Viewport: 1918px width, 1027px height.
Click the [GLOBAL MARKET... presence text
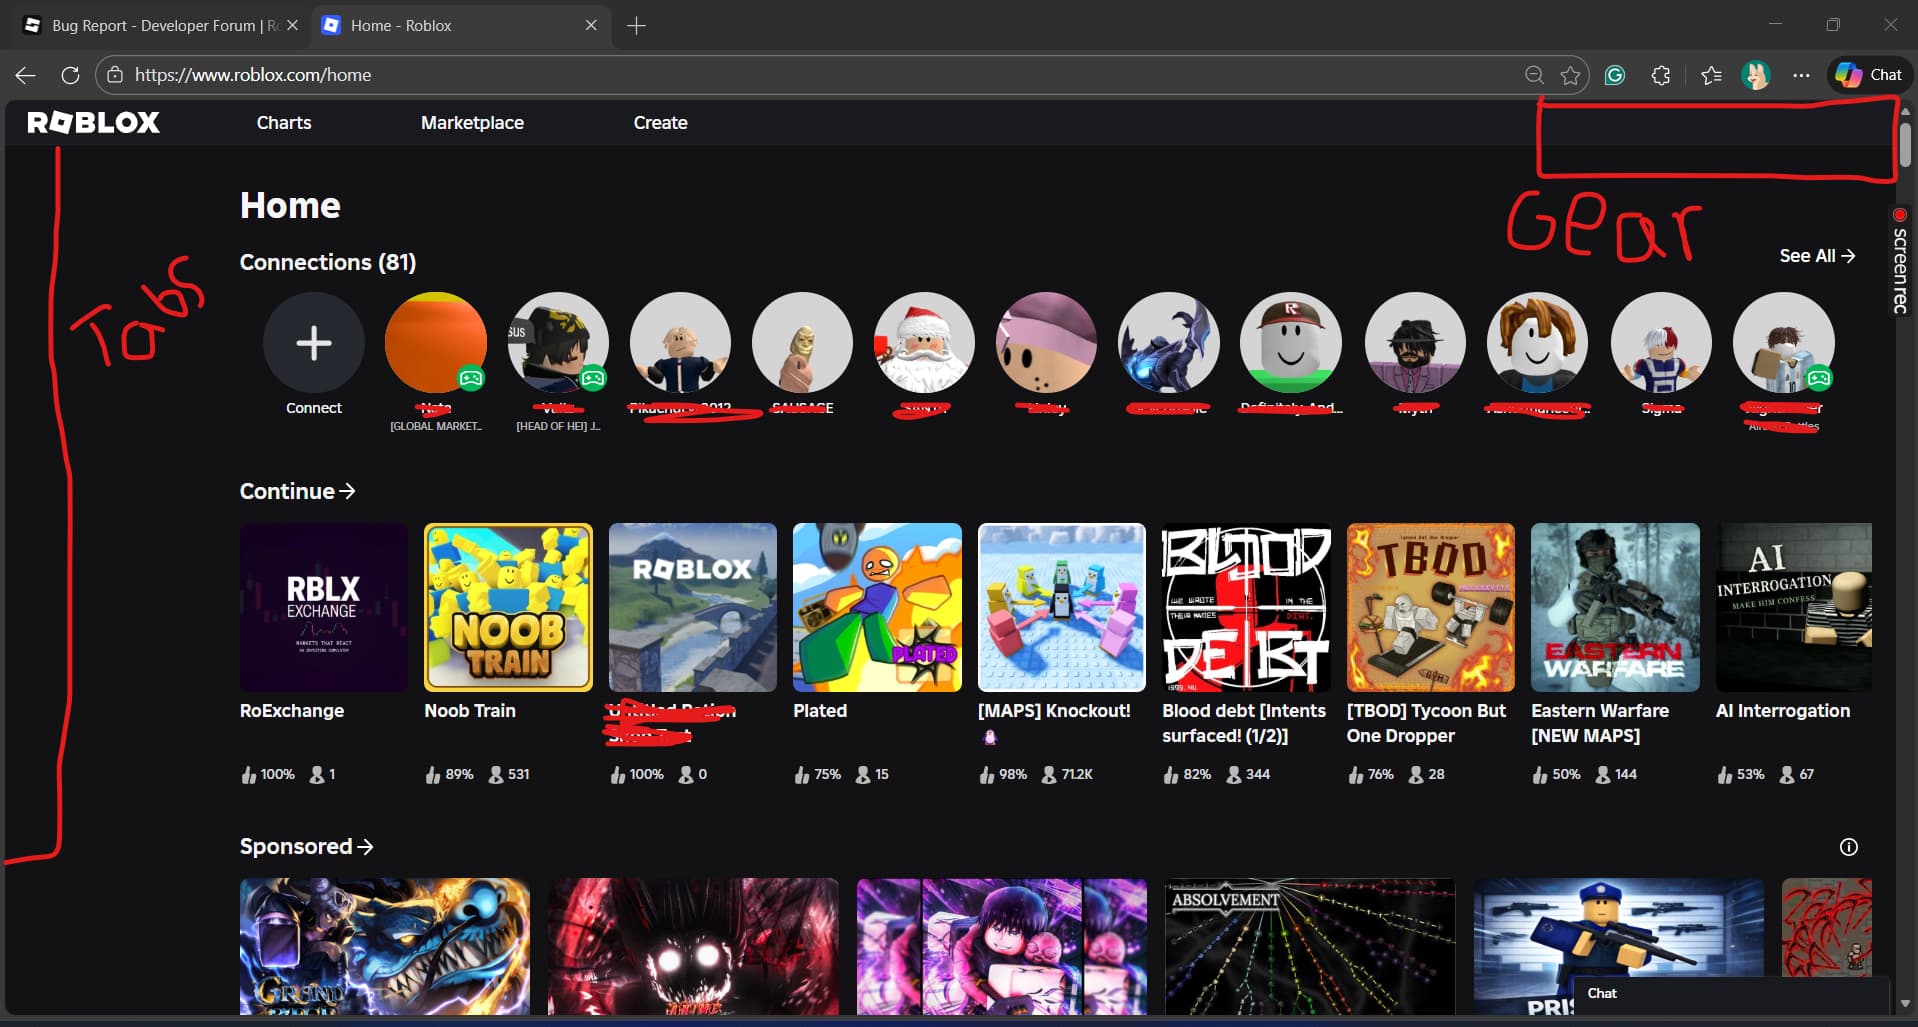pos(436,426)
